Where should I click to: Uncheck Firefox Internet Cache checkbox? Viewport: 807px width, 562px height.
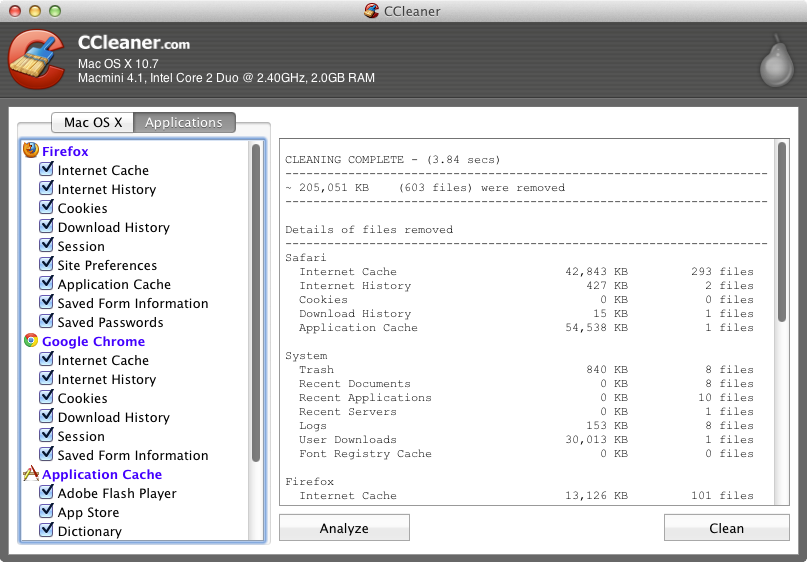46,170
